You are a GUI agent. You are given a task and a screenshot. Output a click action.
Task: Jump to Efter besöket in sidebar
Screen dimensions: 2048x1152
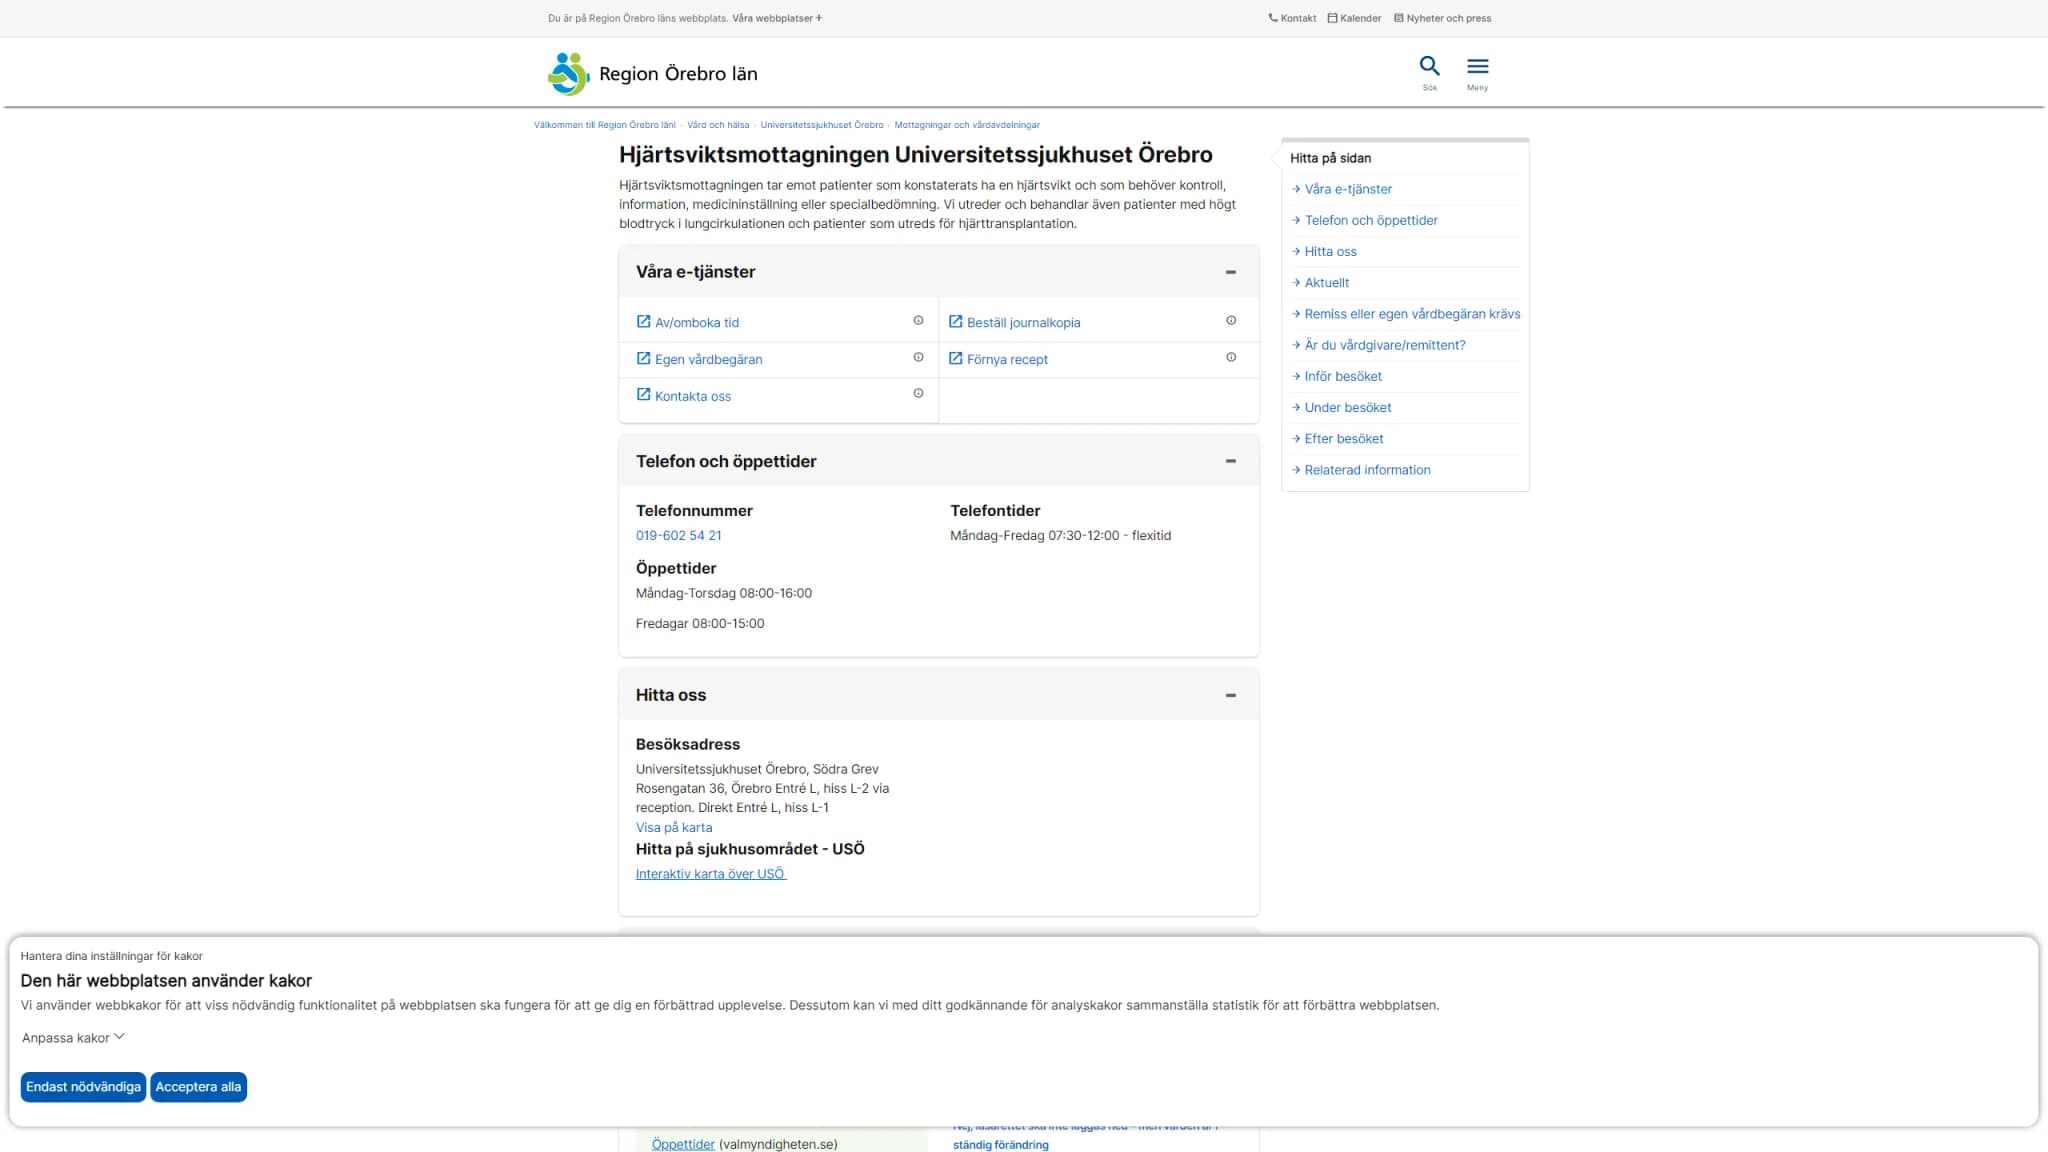click(x=1343, y=439)
